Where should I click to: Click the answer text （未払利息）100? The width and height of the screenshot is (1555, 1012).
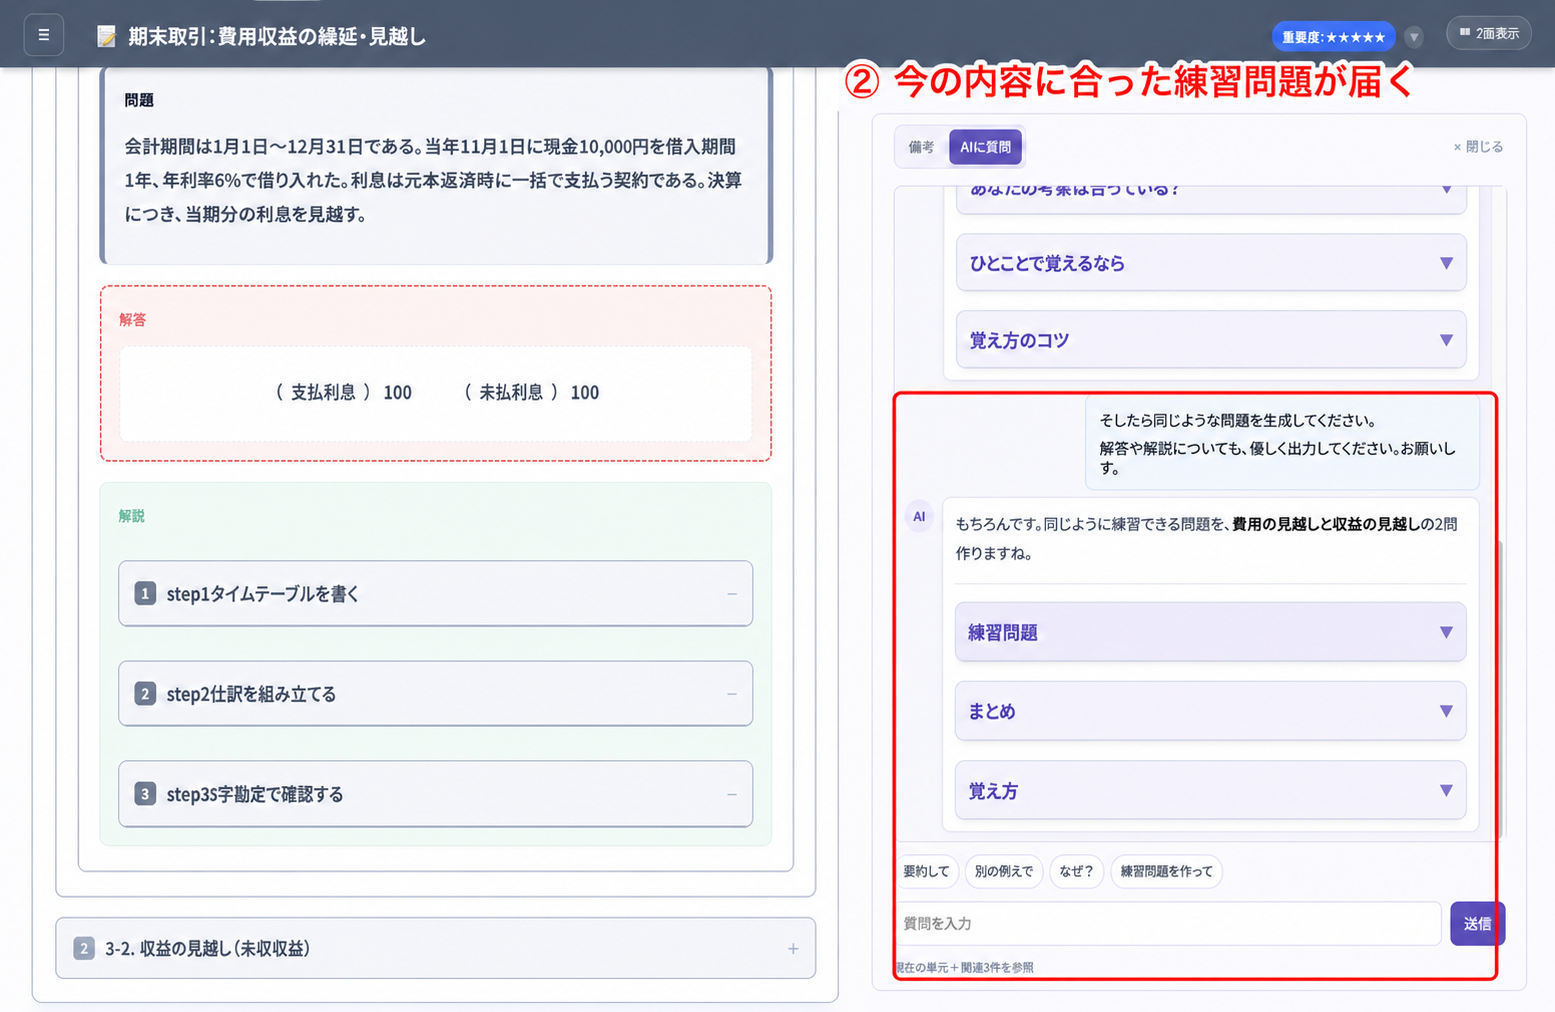pyautogui.click(x=530, y=393)
